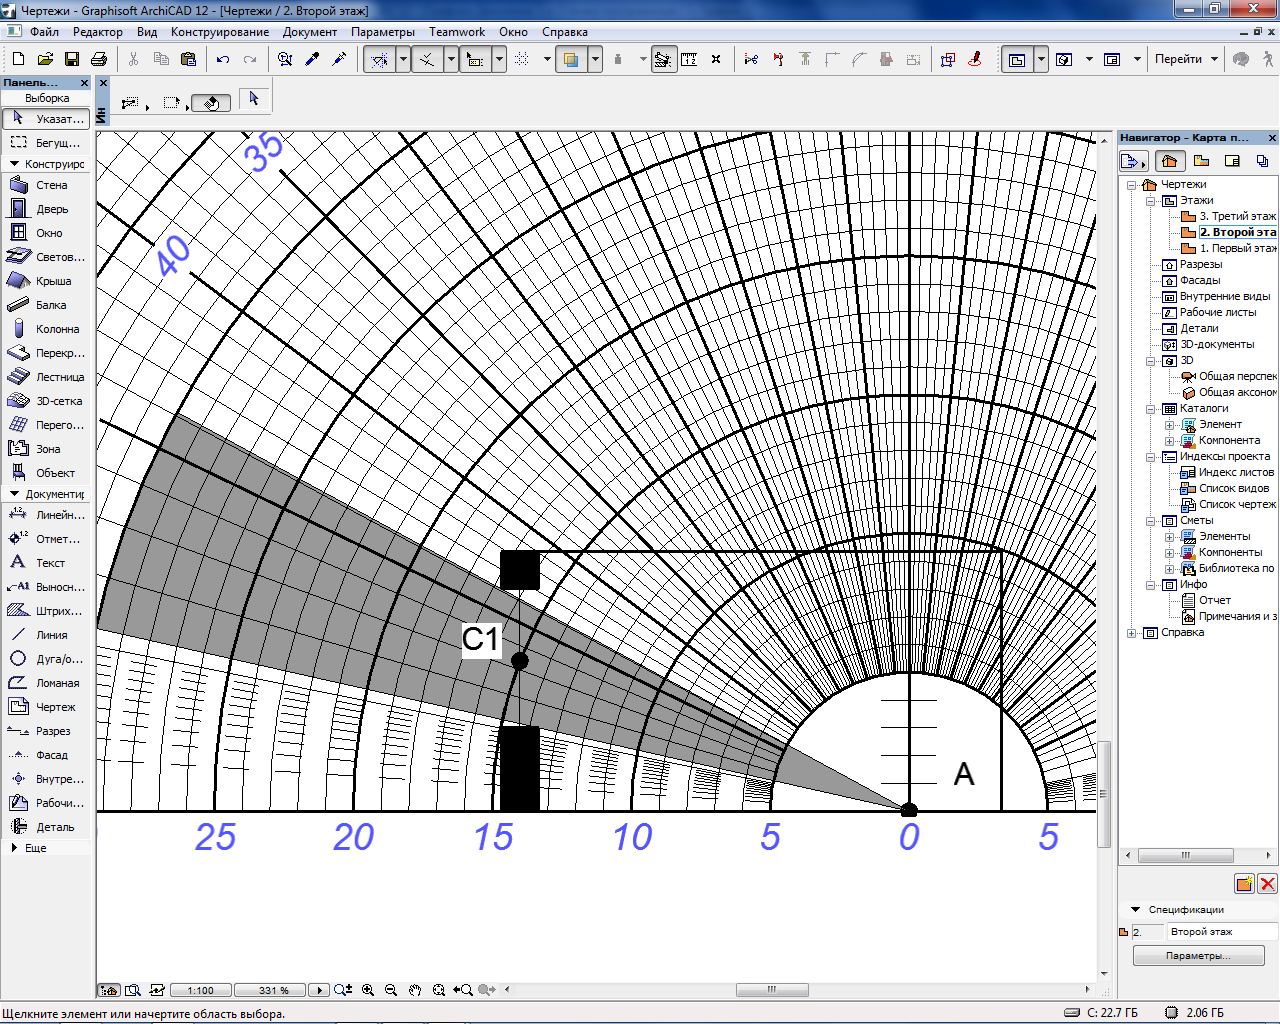Select the Окно (Window) tool

(46, 233)
